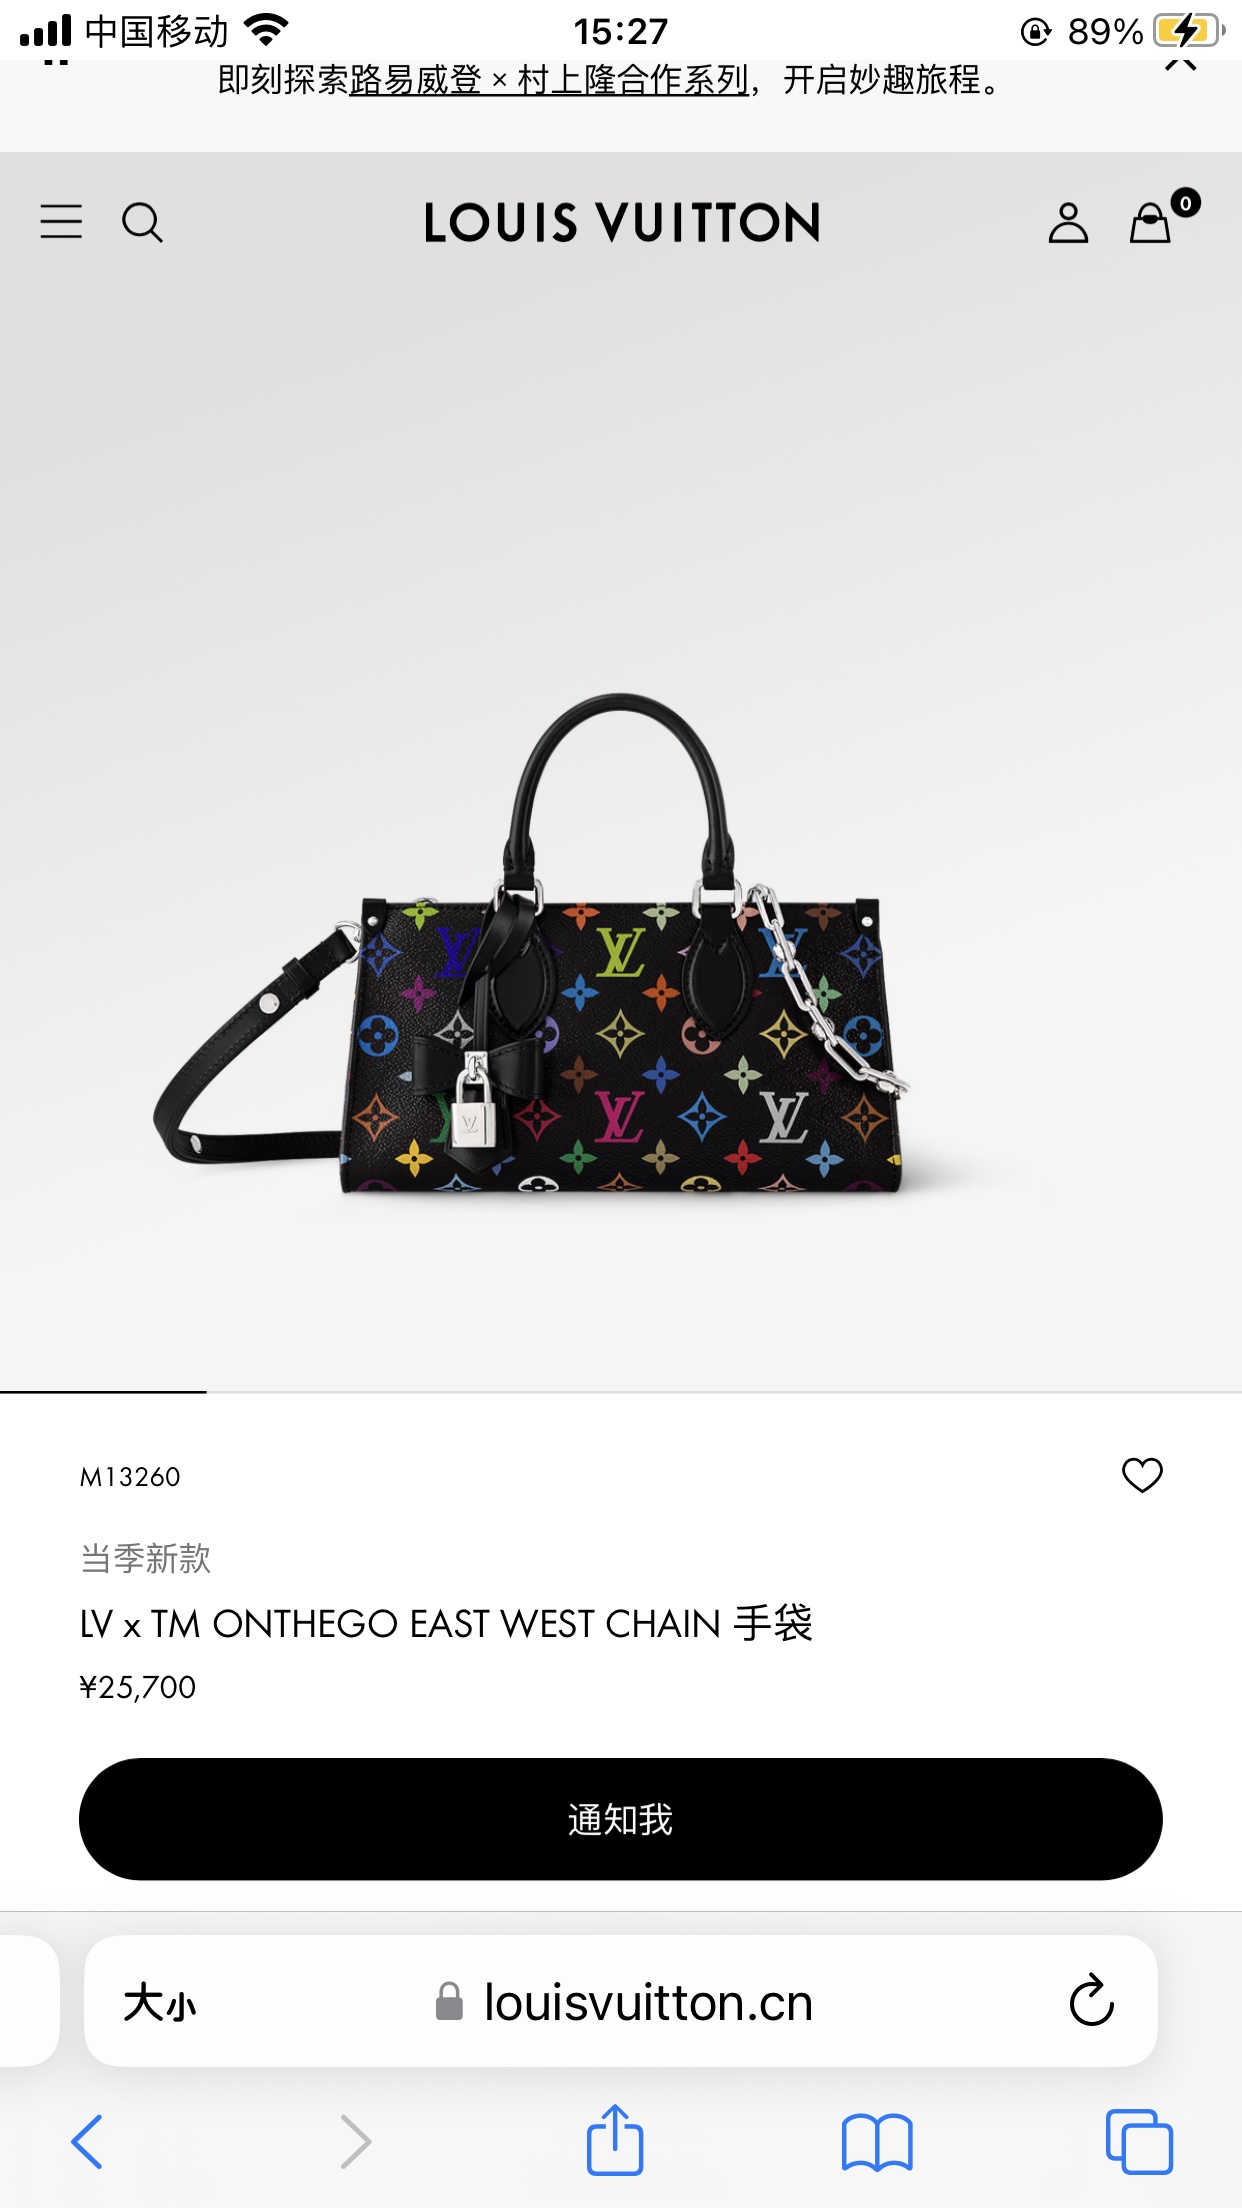Tap the image gallery progress bar
1242x2208 pixels.
pyautogui.click(x=621, y=1391)
